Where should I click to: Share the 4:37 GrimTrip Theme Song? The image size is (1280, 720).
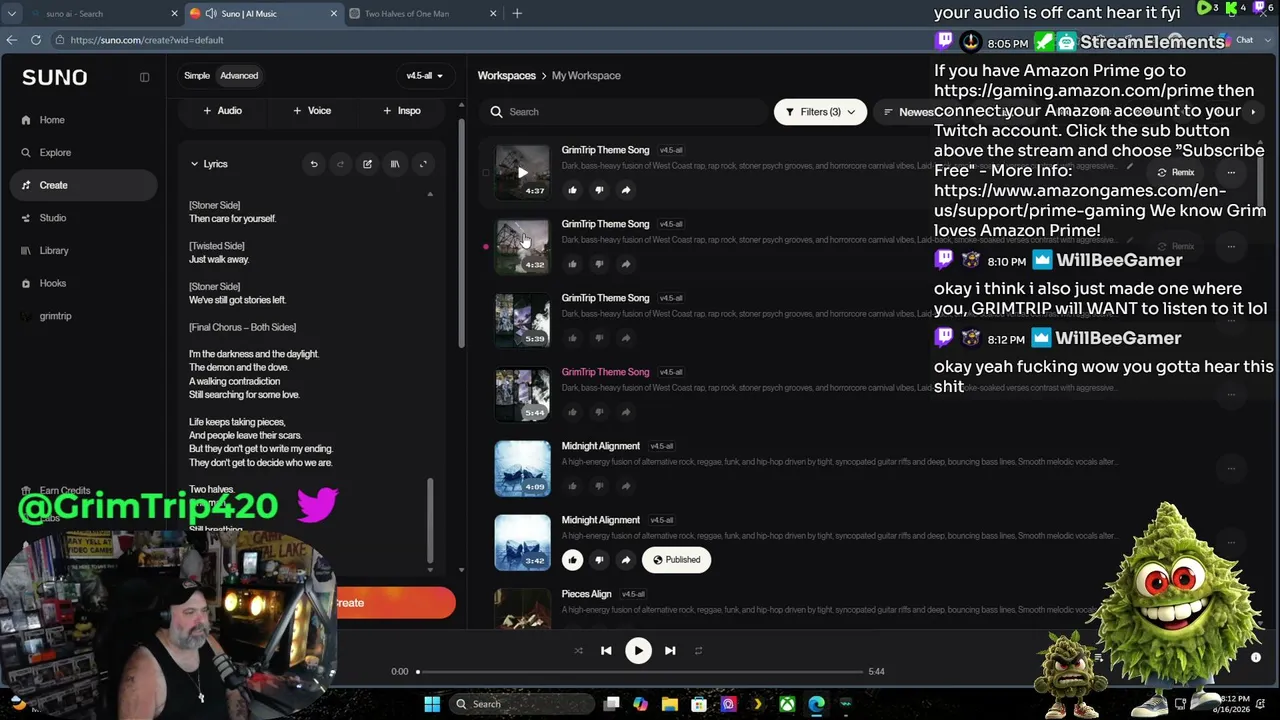click(x=626, y=190)
